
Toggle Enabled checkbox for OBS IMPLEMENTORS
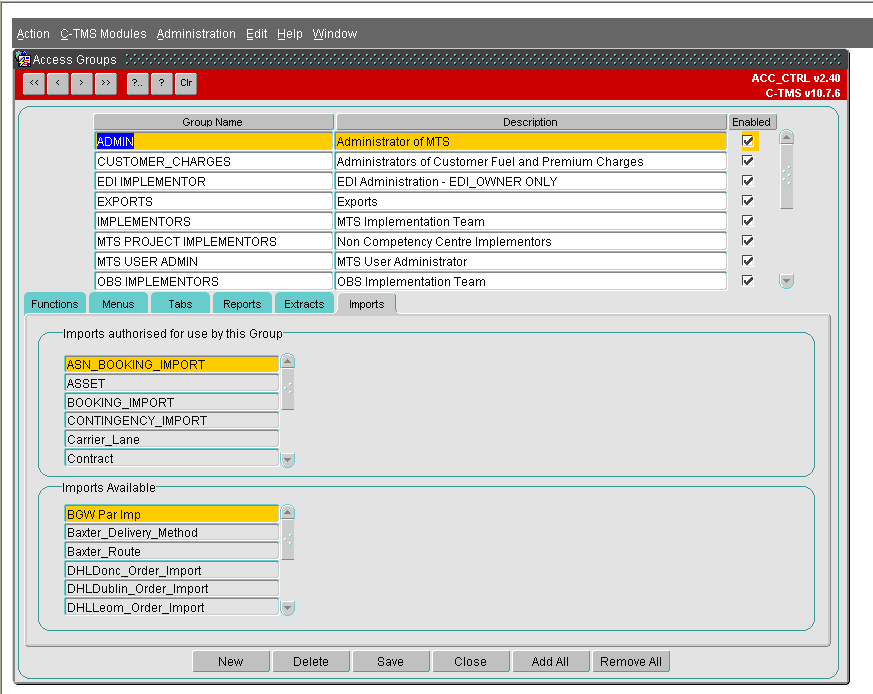748,281
